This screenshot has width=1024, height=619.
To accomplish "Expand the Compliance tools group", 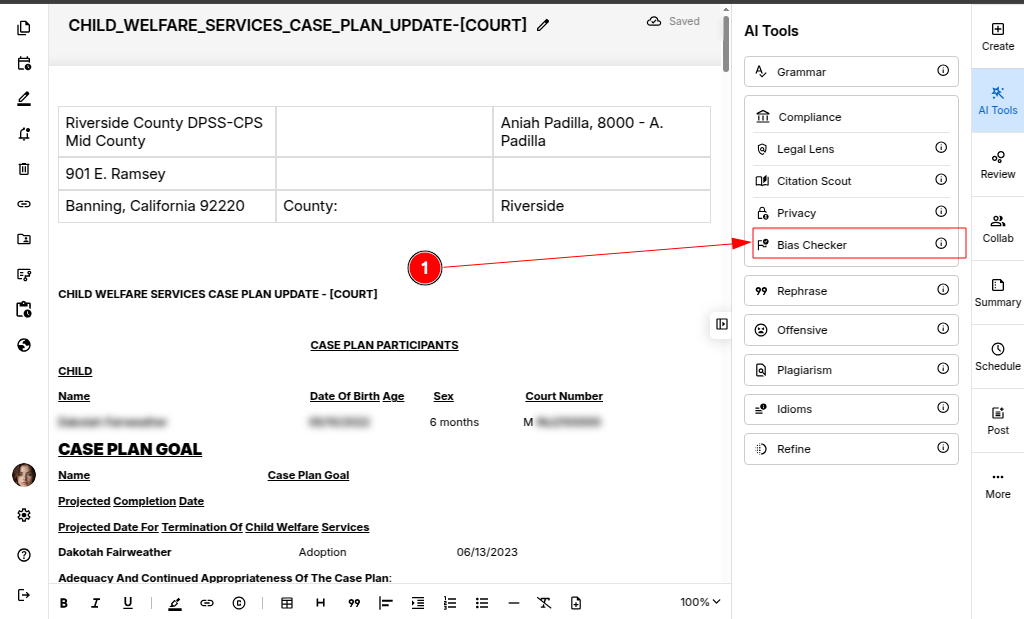I will click(x=809, y=117).
